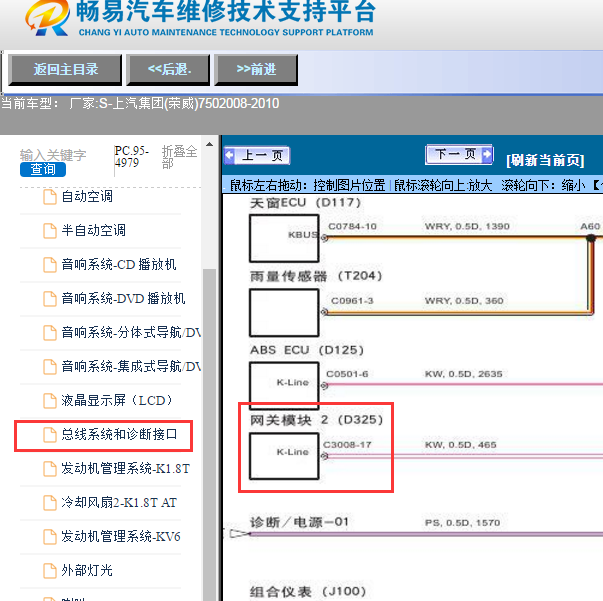This screenshot has width=603, height=601.
Task: Click the right arrow icon on 下一页
Action: 487,154
